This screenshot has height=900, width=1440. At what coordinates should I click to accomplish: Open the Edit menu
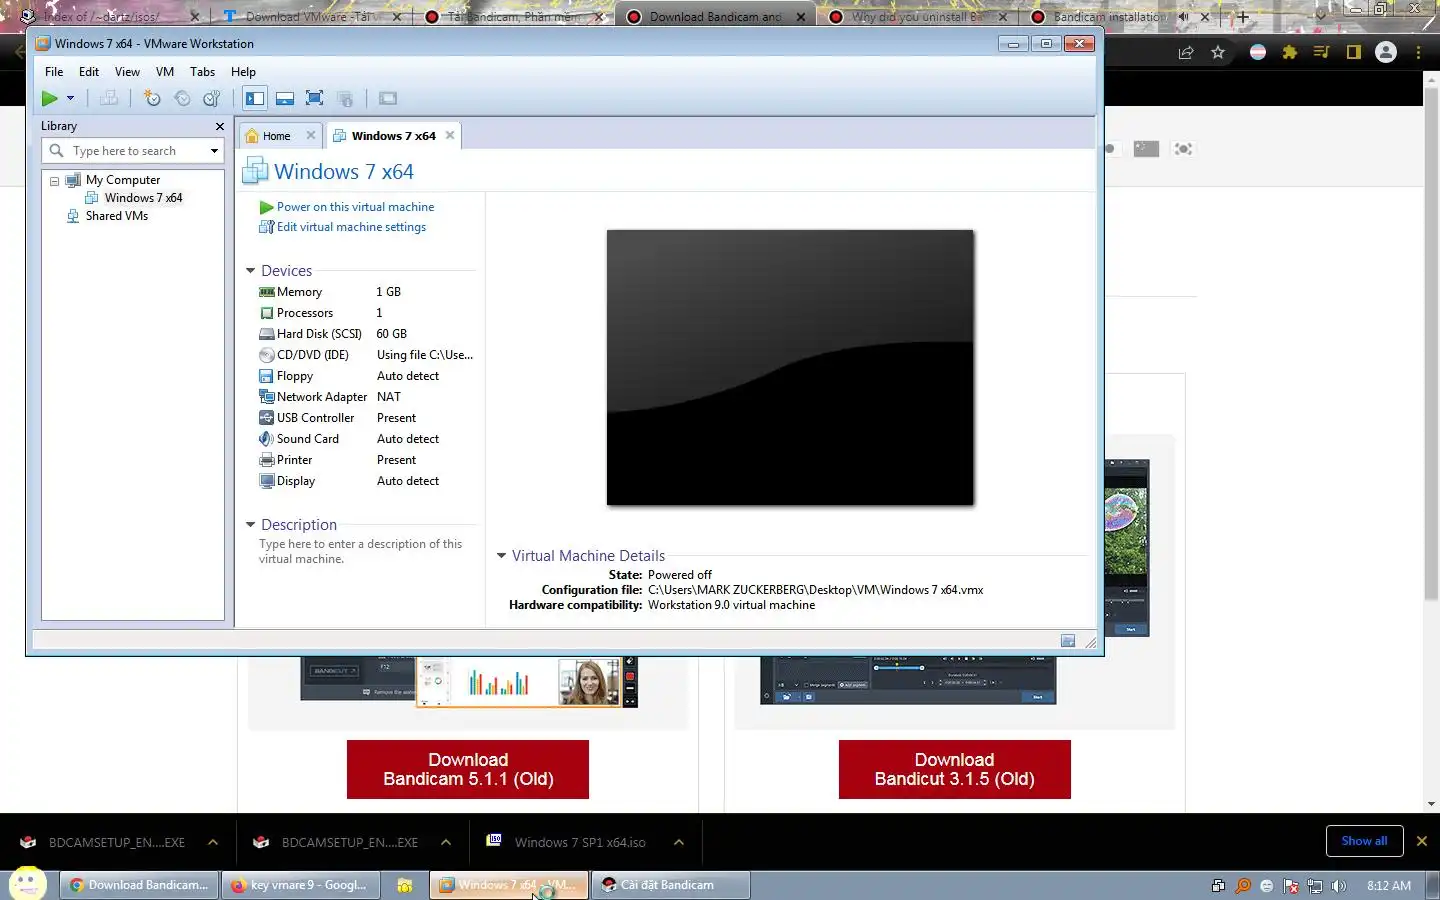tap(89, 72)
